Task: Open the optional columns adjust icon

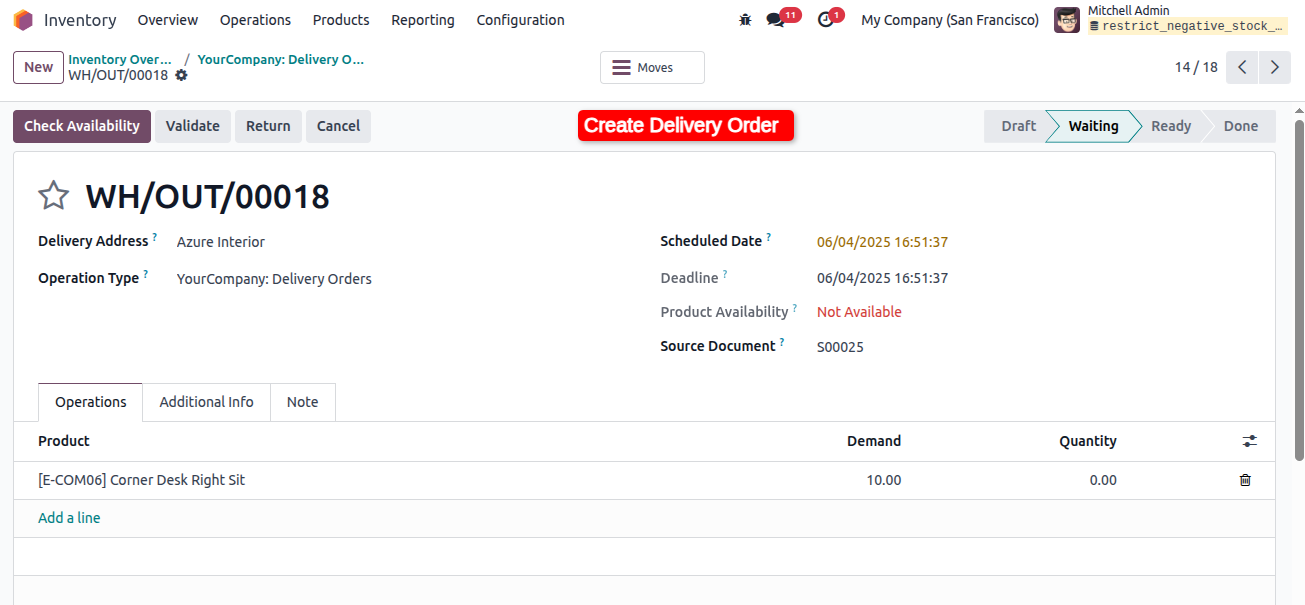Action: [1250, 441]
